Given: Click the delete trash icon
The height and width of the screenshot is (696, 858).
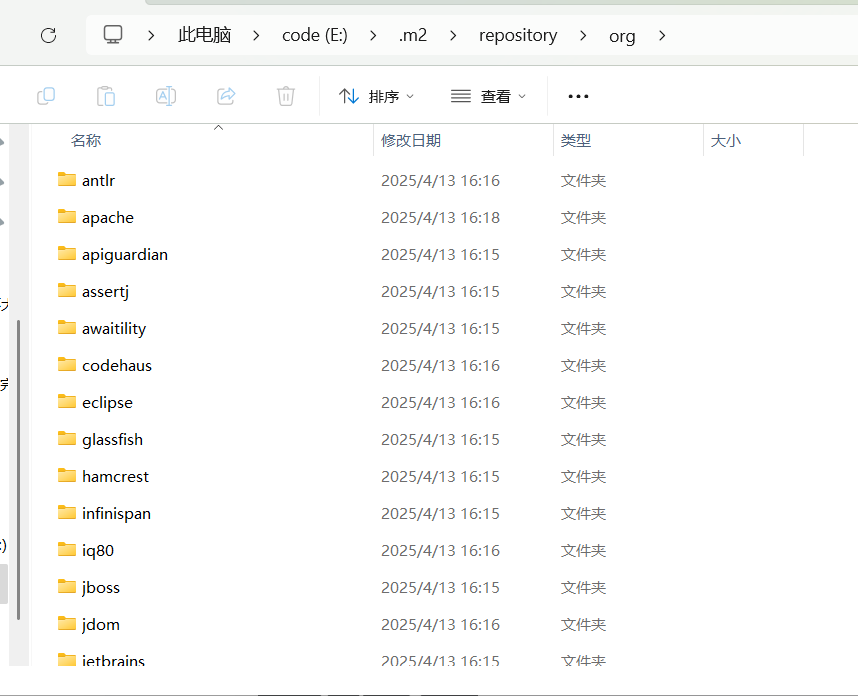Looking at the screenshot, I should [286, 96].
